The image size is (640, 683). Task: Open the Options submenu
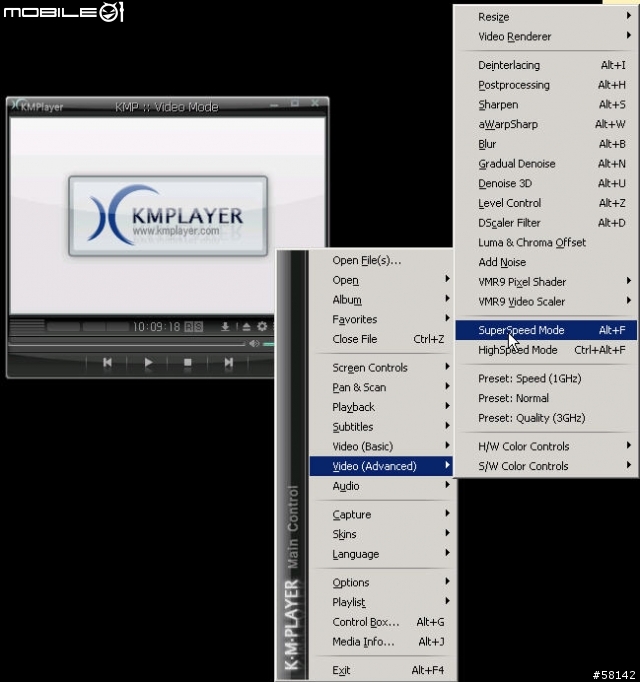(381, 582)
